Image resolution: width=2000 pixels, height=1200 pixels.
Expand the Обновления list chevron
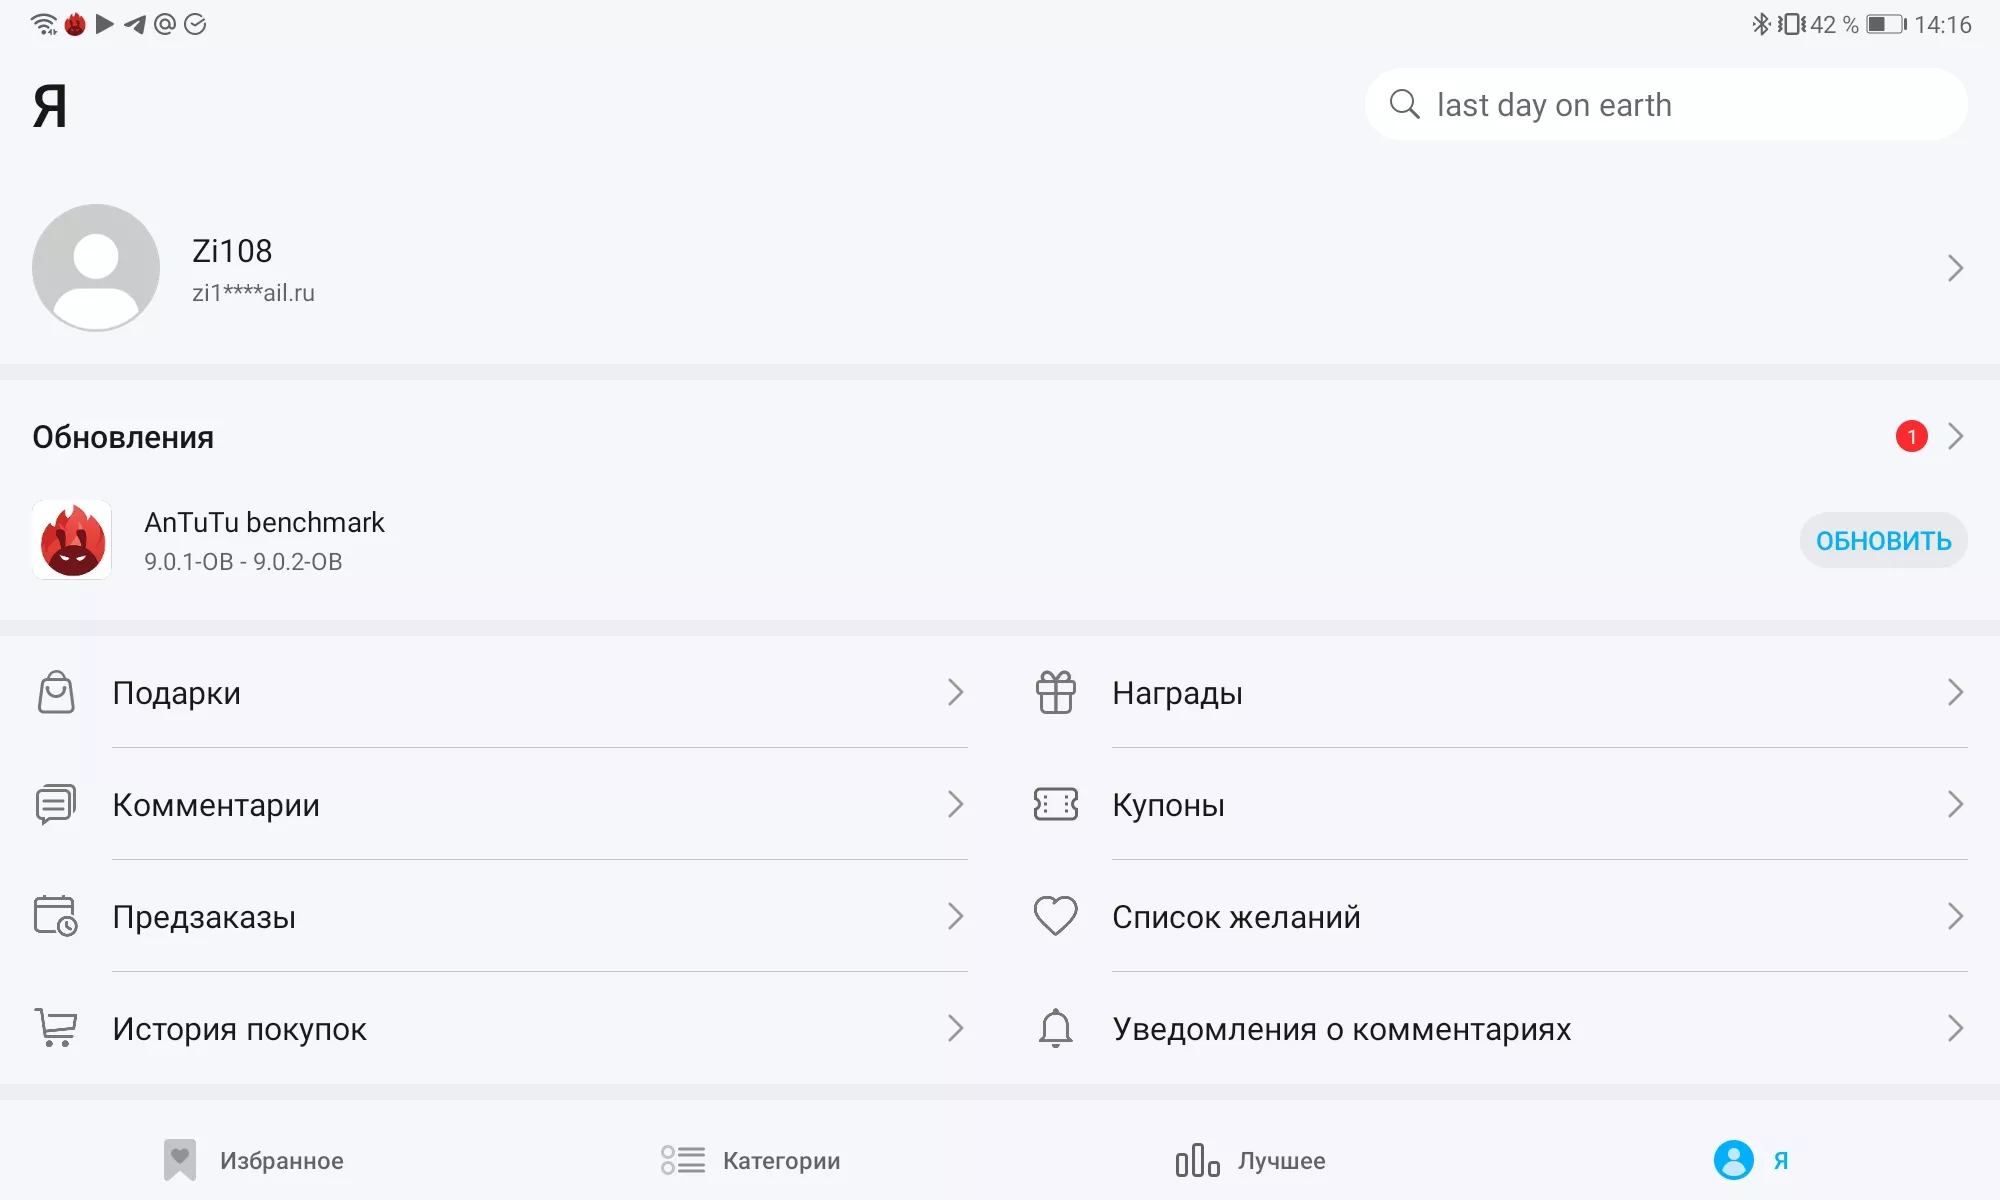tap(1955, 436)
